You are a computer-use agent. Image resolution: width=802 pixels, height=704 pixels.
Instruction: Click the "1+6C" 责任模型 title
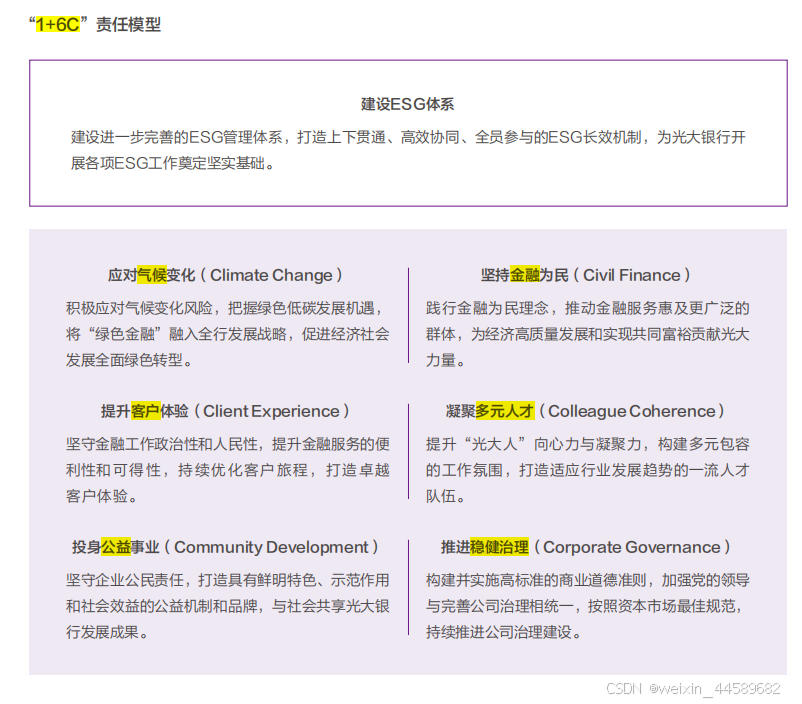pos(95,24)
